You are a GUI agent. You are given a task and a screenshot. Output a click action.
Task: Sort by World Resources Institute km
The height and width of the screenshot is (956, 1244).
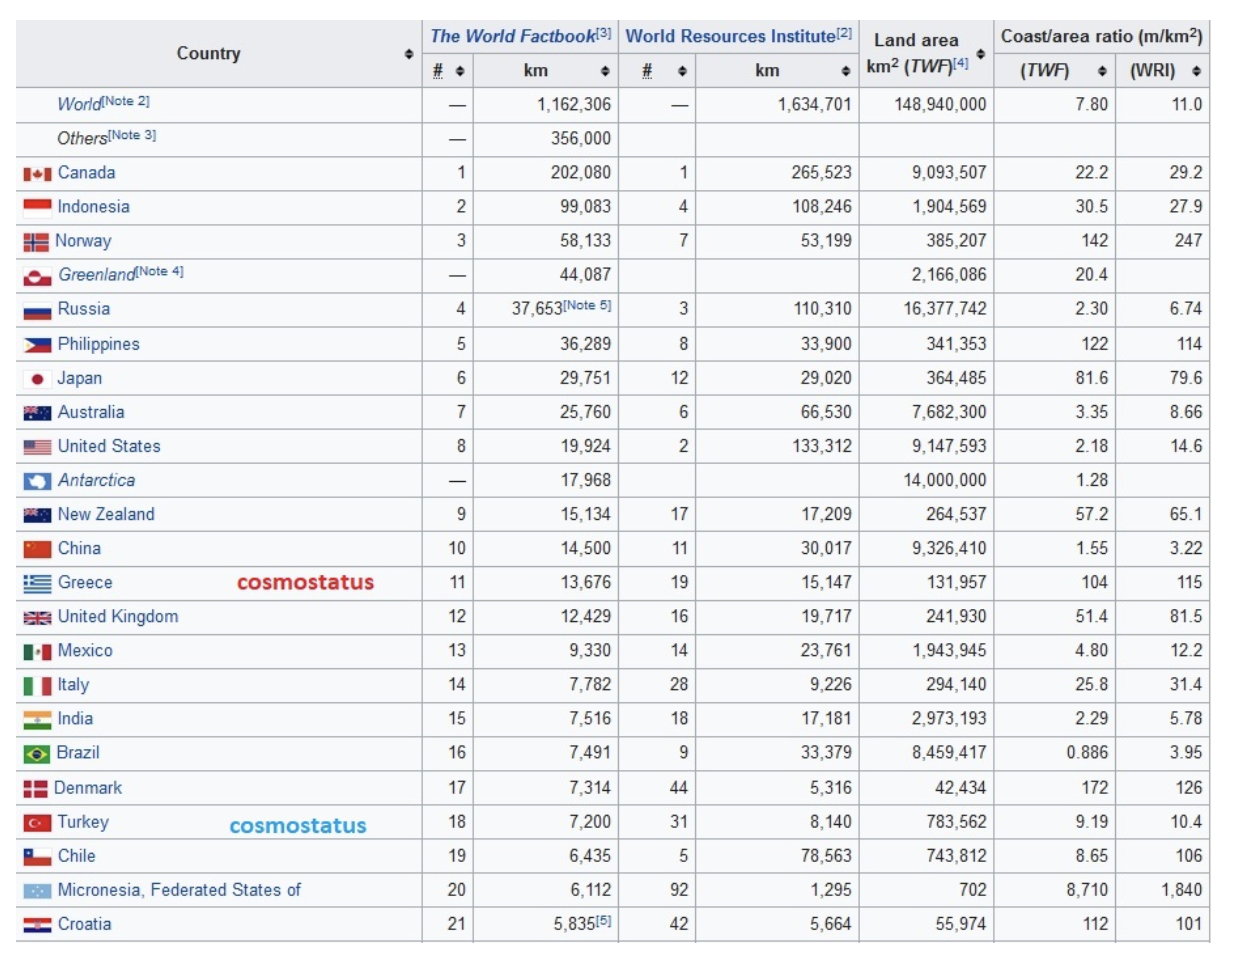click(845, 71)
